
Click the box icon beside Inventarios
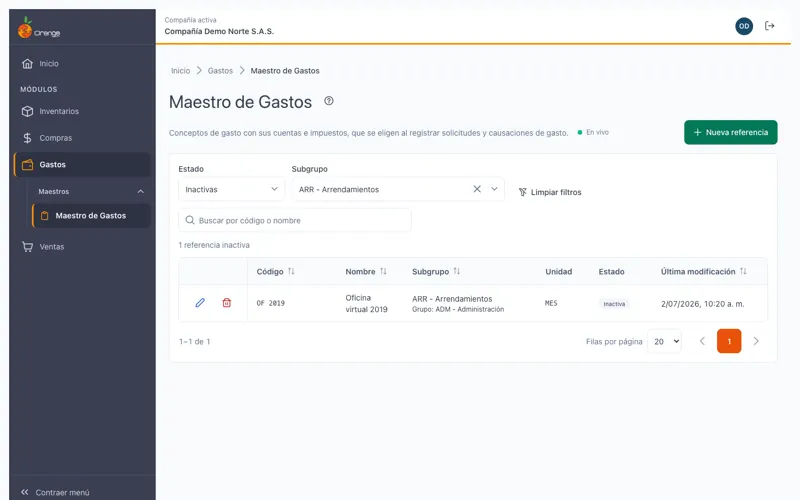pos(28,111)
